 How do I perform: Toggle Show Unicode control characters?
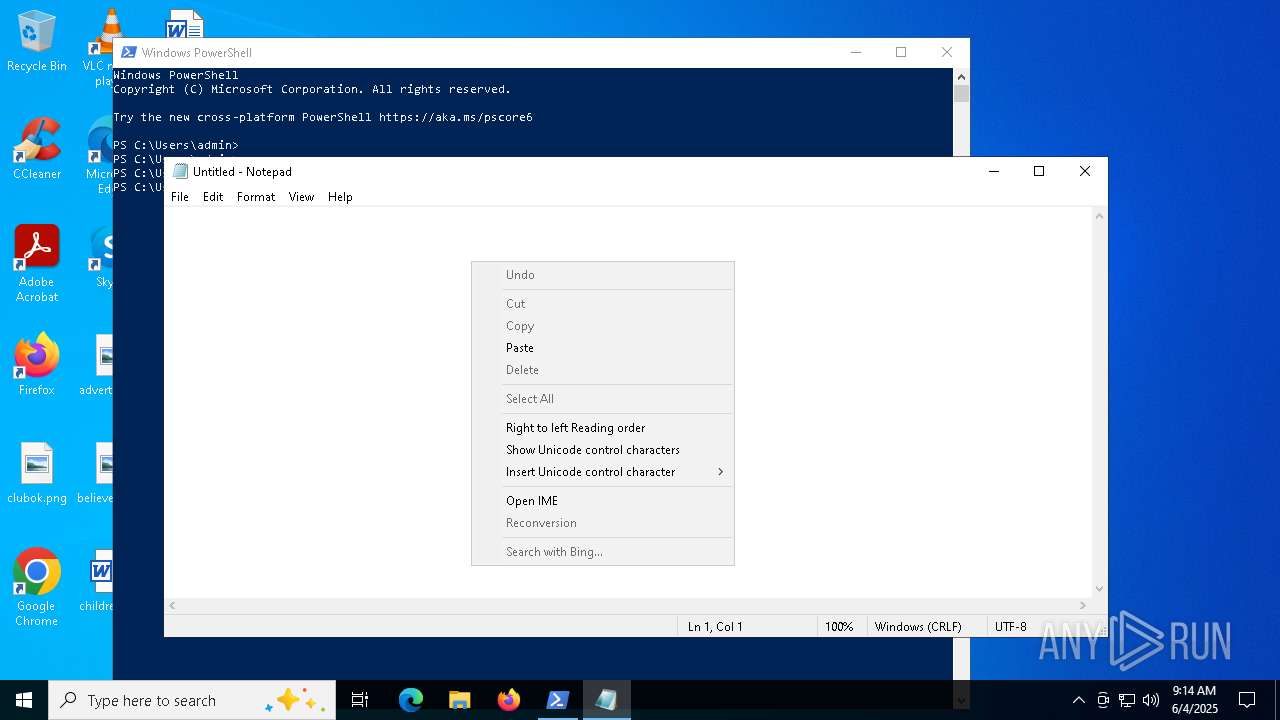(603, 450)
